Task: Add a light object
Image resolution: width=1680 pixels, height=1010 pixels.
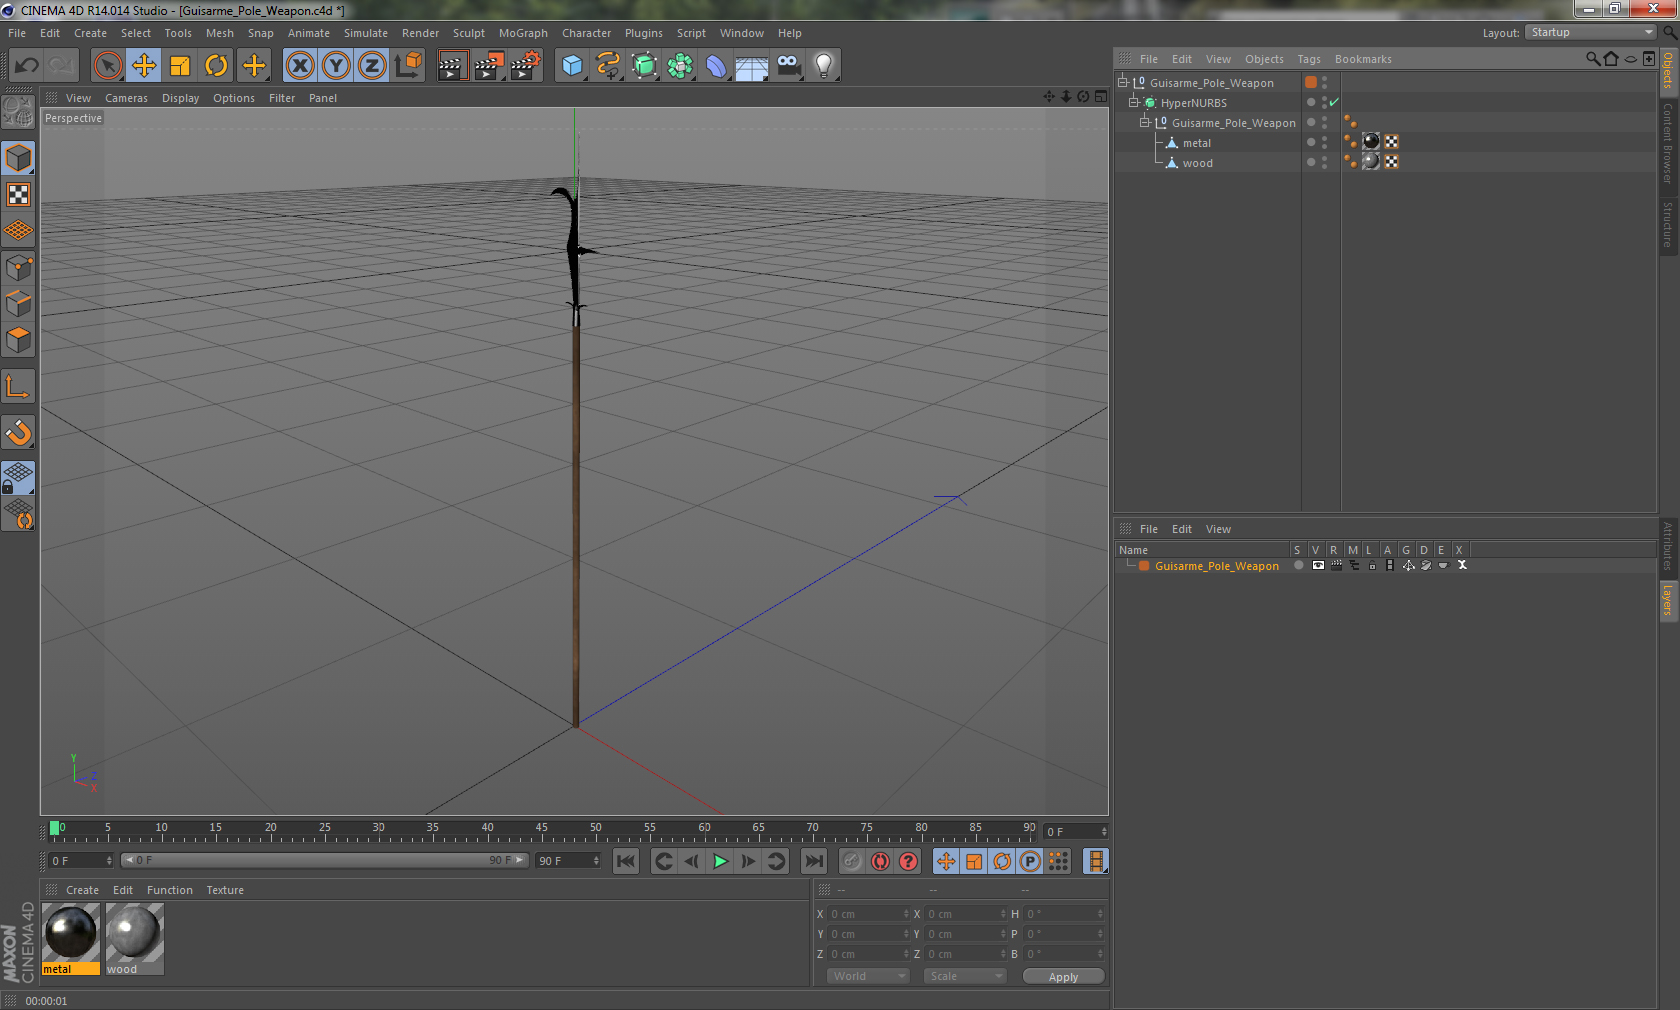Action: (x=824, y=66)
